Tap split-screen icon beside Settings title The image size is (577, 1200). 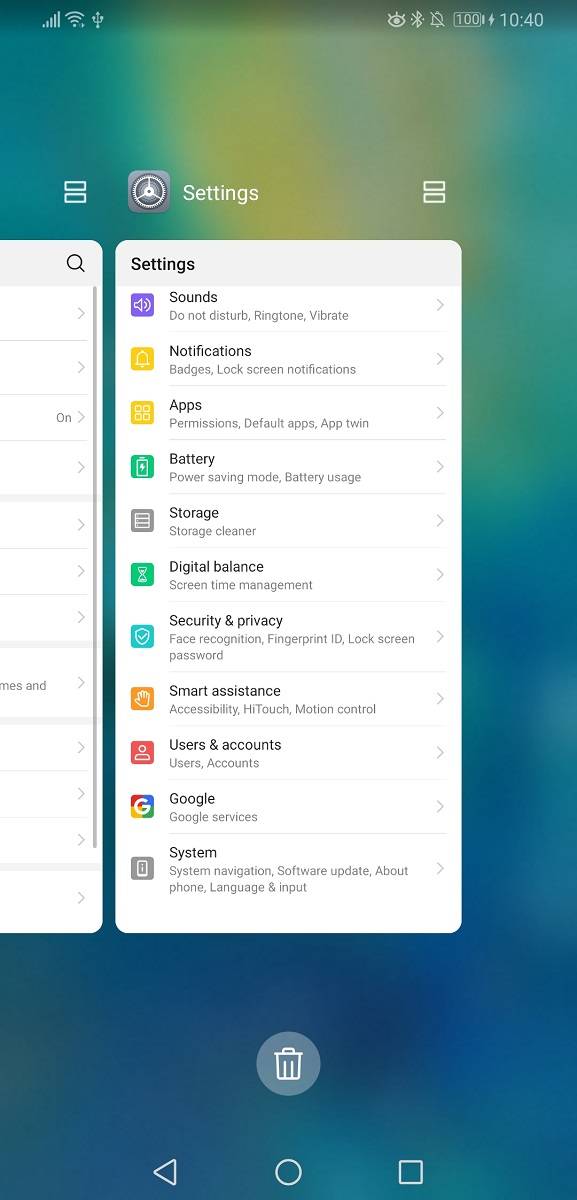pos(434,192)
